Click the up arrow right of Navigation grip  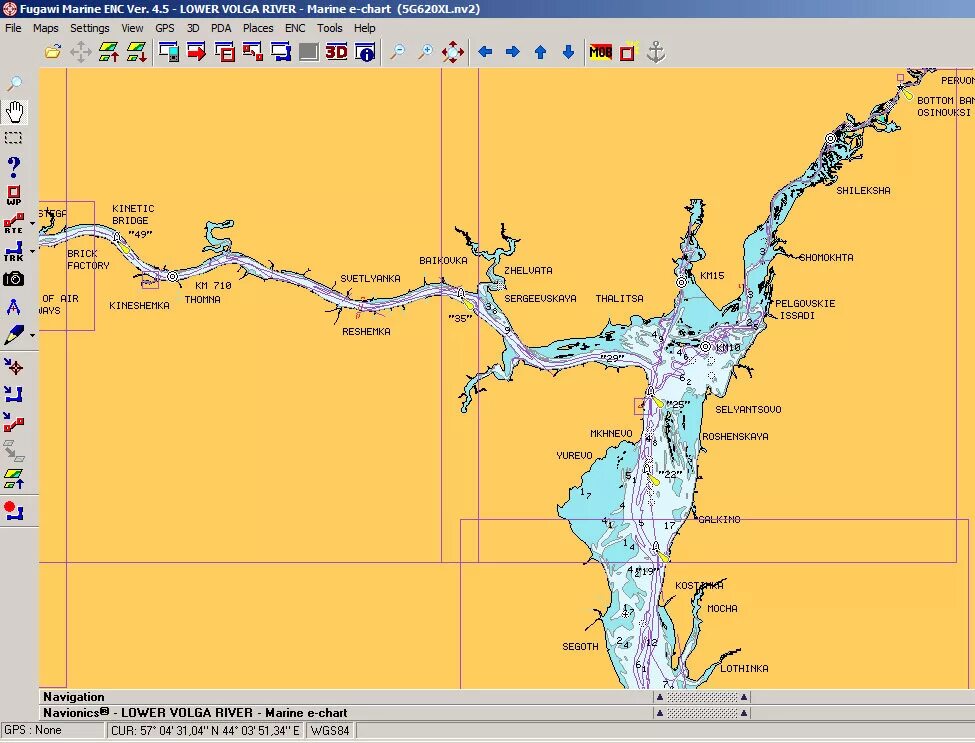pos(744,697)
